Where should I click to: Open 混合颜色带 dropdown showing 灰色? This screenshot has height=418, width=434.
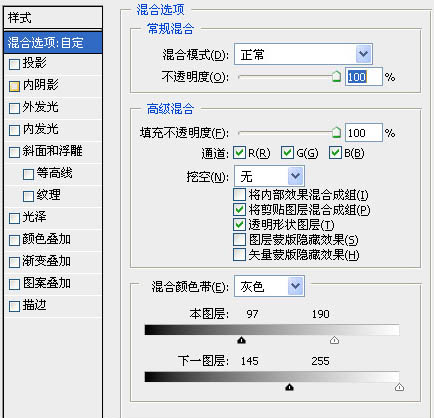coord(269,286)
